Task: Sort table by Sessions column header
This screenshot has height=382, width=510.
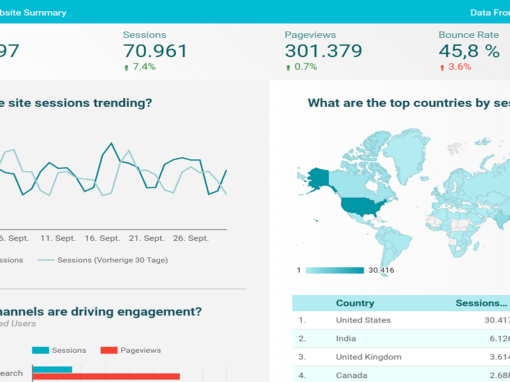Action: click(481, 303)
